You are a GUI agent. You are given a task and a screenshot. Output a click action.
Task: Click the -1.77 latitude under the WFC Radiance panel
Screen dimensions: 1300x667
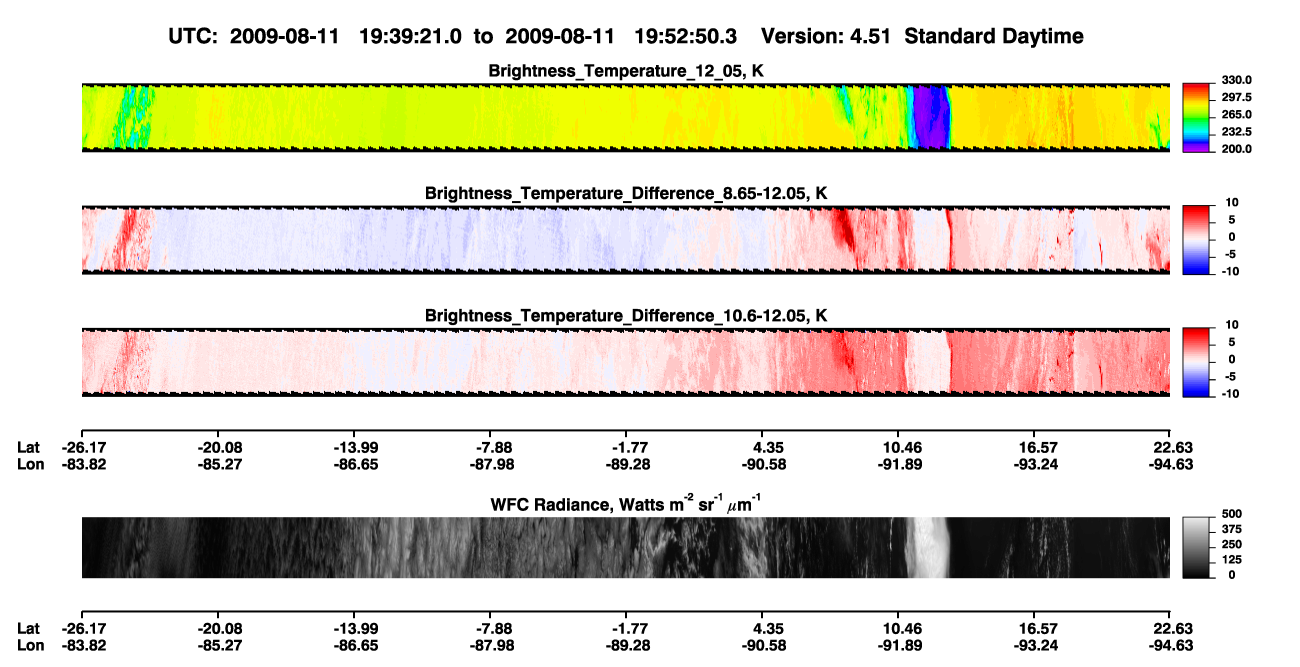click(x=626, y=628)
